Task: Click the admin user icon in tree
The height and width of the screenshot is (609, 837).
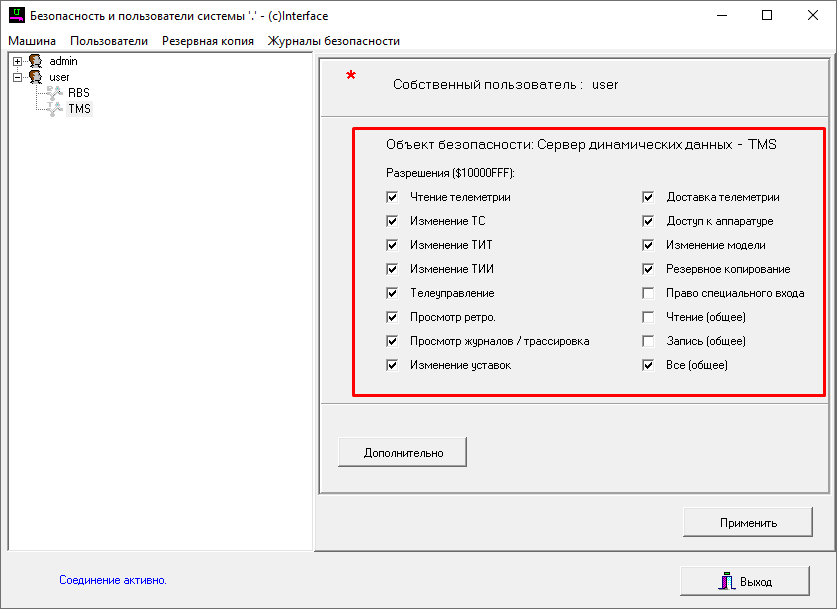Action: click(x=35, y=61)
